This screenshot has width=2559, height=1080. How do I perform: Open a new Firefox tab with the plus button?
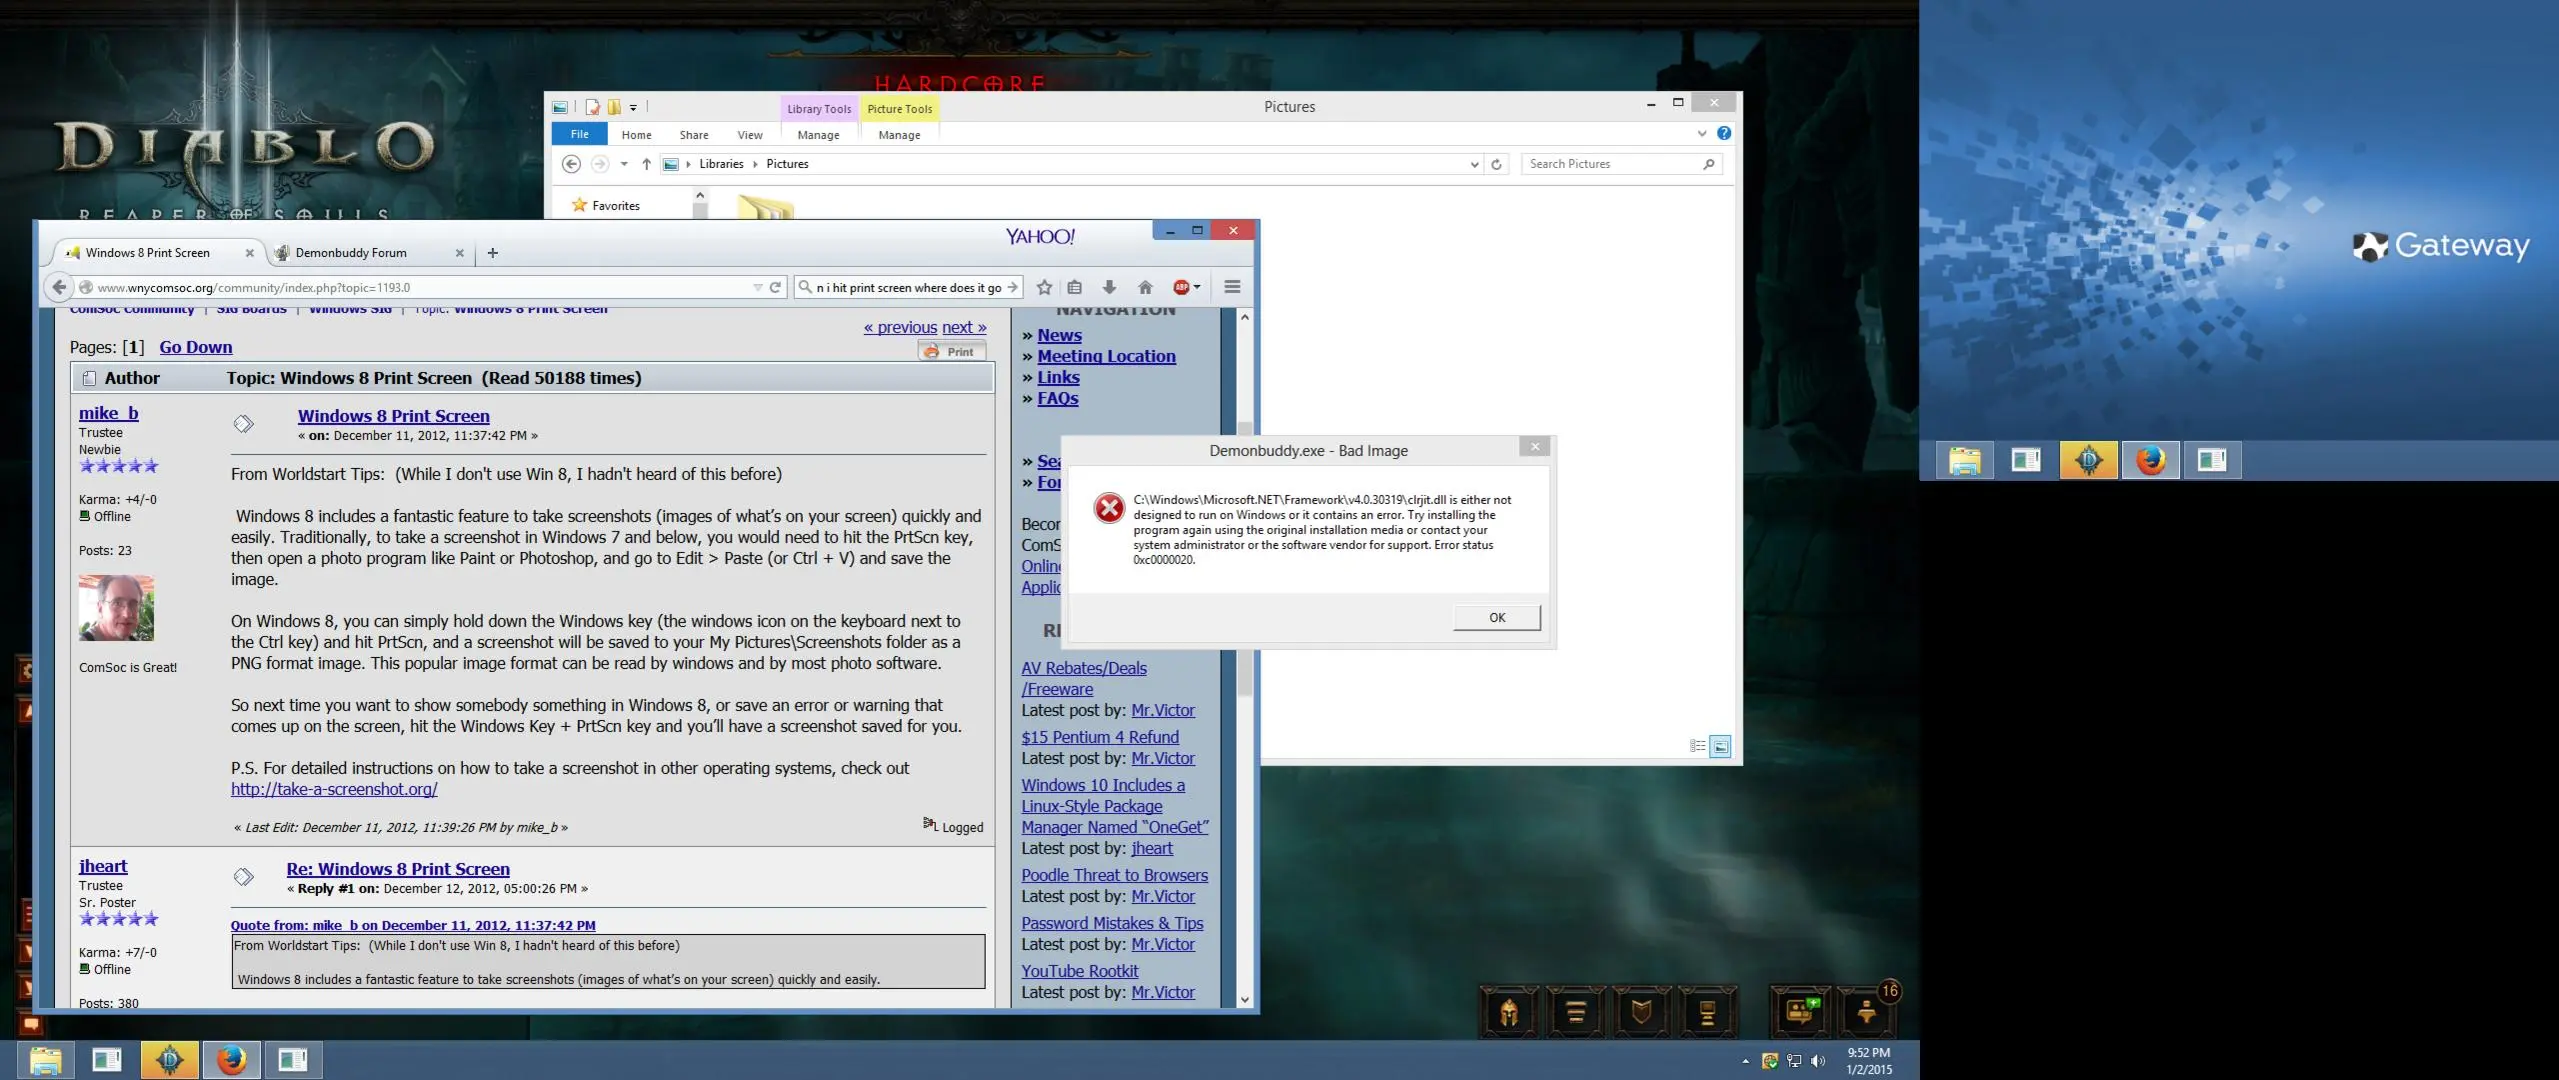coord(492,253)
